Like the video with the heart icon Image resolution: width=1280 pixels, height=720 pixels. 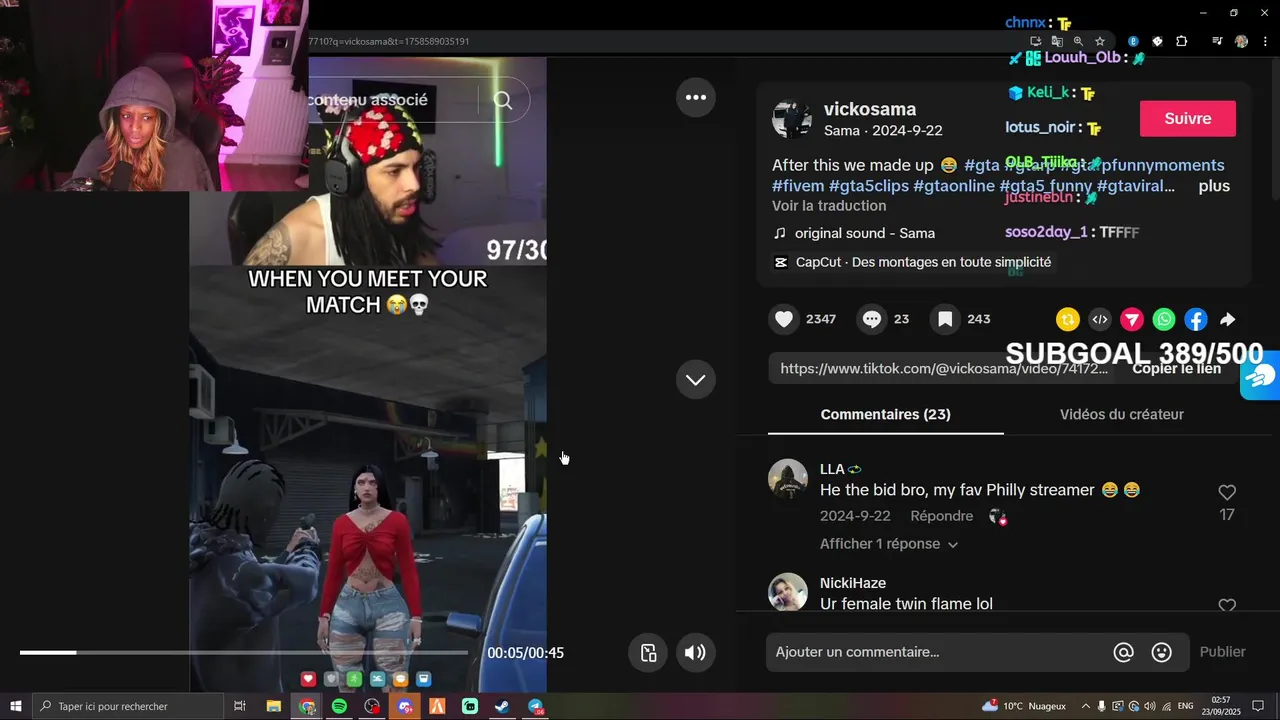785,319
